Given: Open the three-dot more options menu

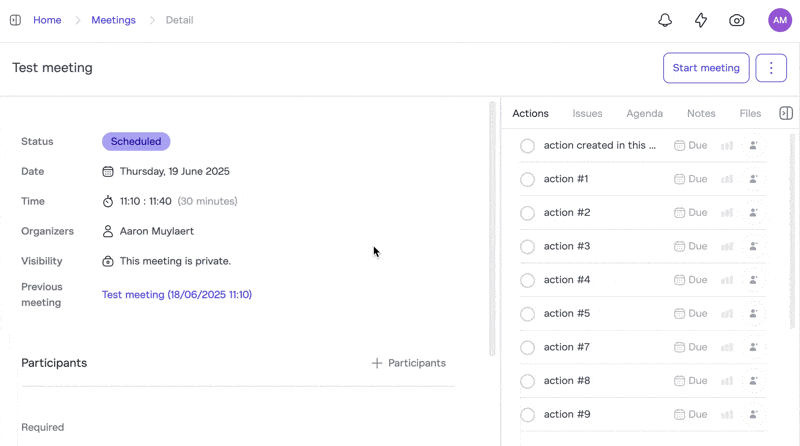Looking at the screenshot, I should tap(771, 68).
